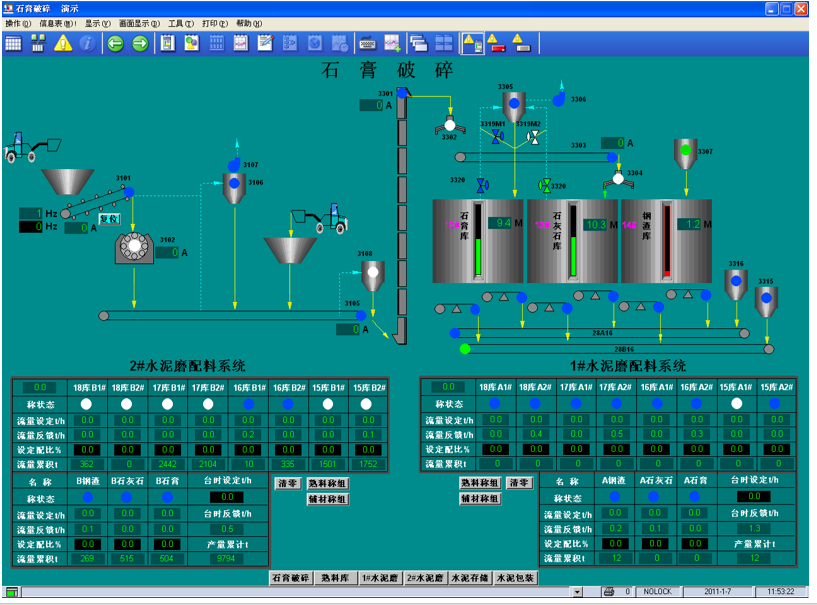Open the on-screen keyboard toolbar icon
Viewport: 817px width, 605px height.
(x=368, y=44)
